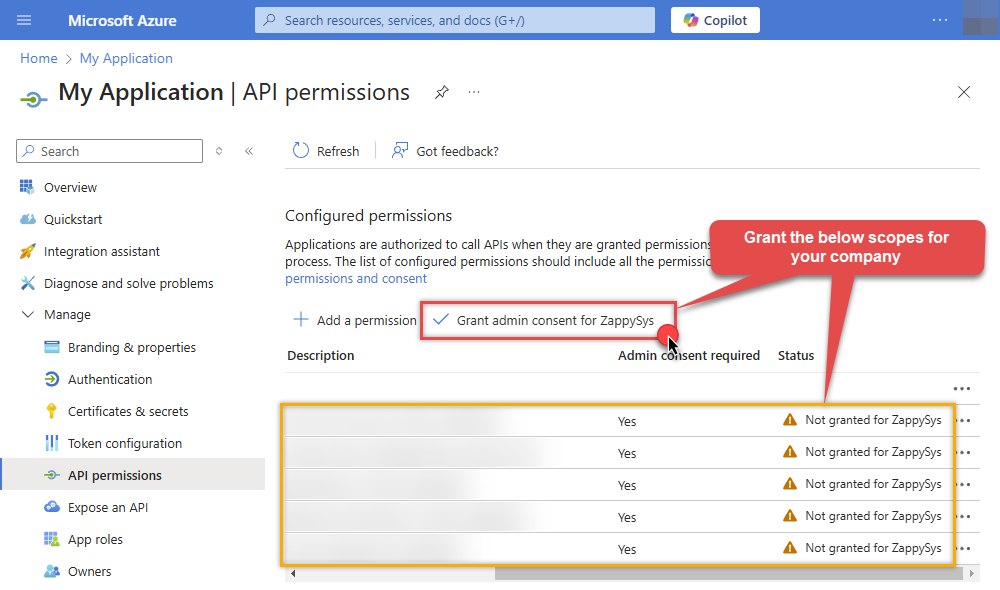Click Microsoft Azure logo text
Viewport: 1000px width, 590px height.
(122, 20)
